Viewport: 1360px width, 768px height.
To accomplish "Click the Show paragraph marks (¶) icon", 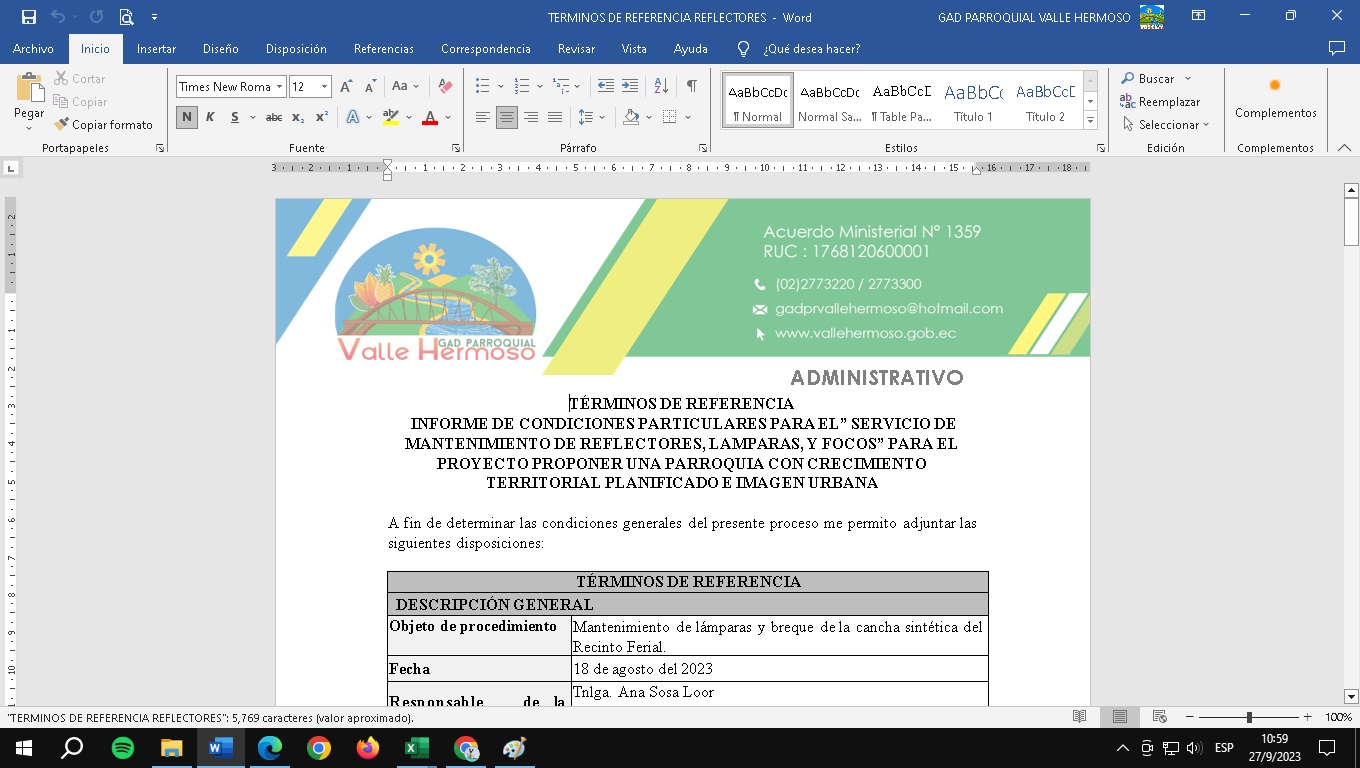I will (691, 87).
